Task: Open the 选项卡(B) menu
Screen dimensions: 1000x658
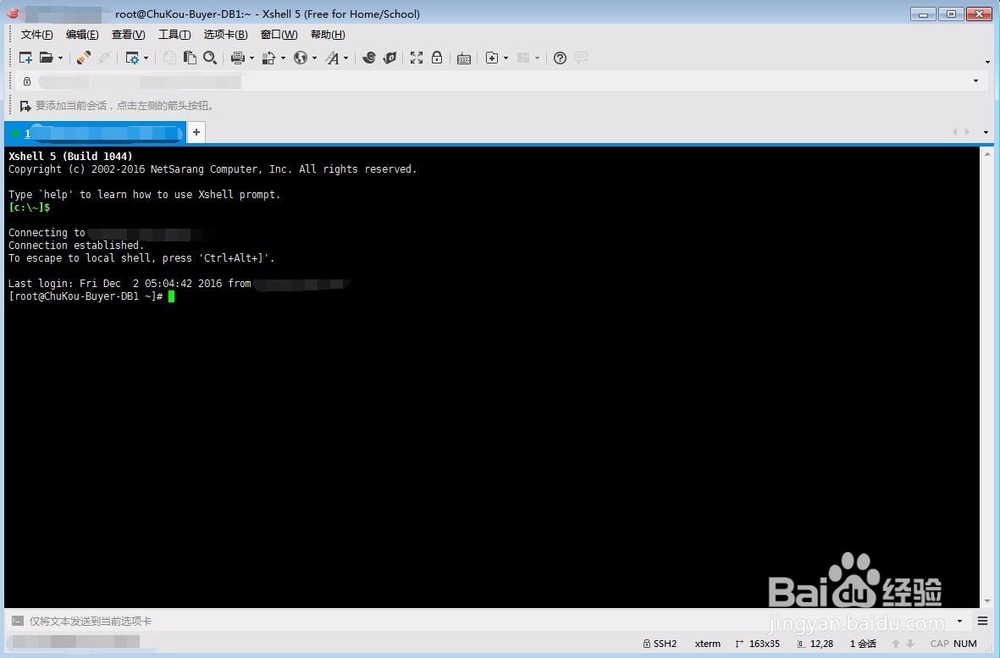Action: click(x=225, y=34)
